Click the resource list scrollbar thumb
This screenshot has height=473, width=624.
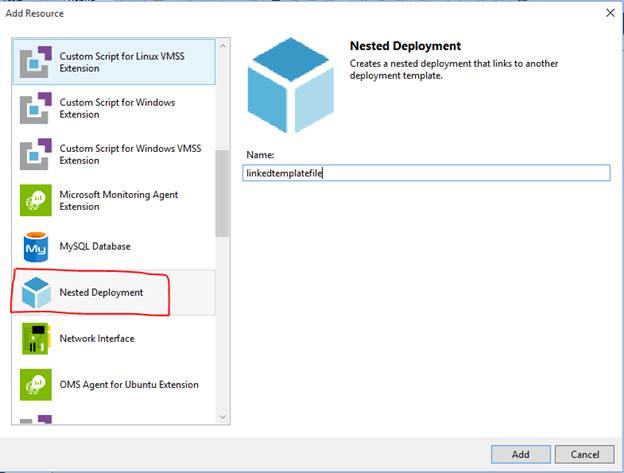tap(222, 193)
